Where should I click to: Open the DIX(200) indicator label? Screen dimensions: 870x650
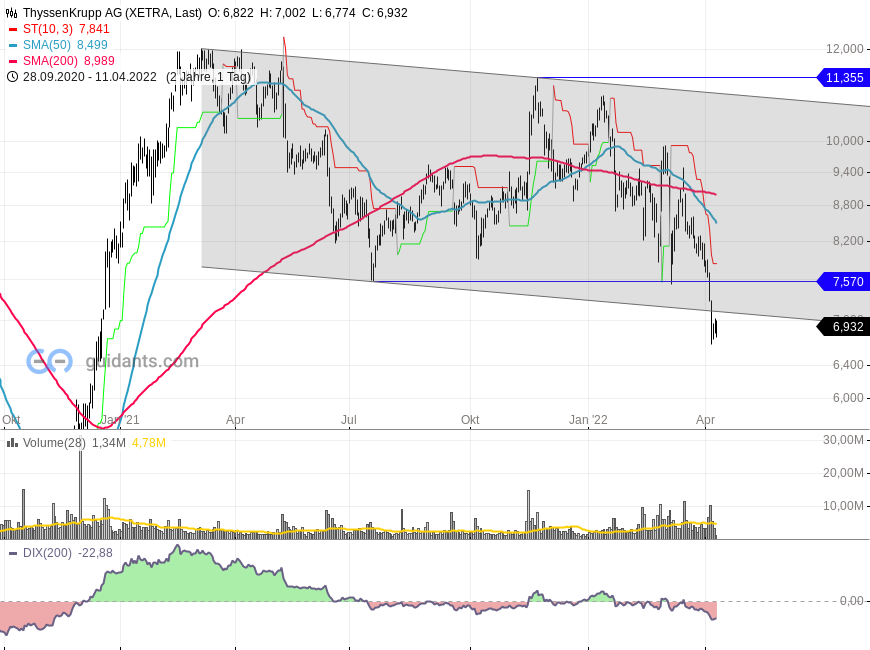pos(47,553)
